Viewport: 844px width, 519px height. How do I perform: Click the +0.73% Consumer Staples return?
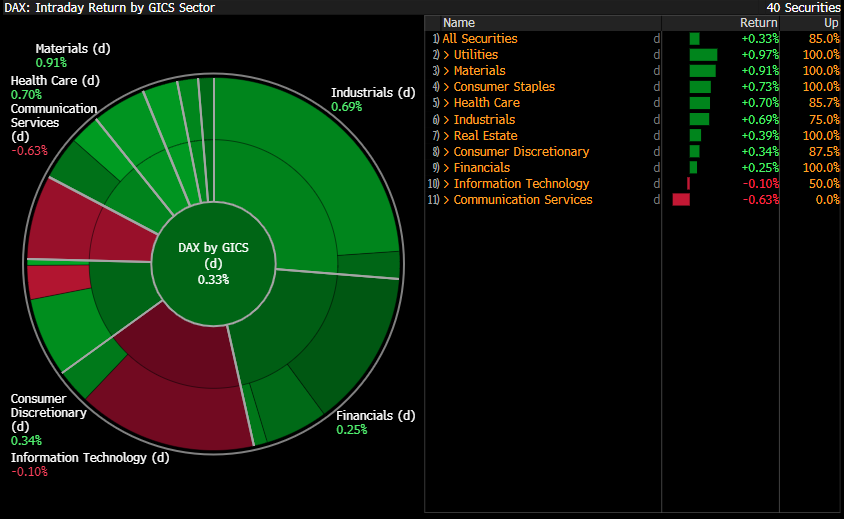[x=760, y=87]
